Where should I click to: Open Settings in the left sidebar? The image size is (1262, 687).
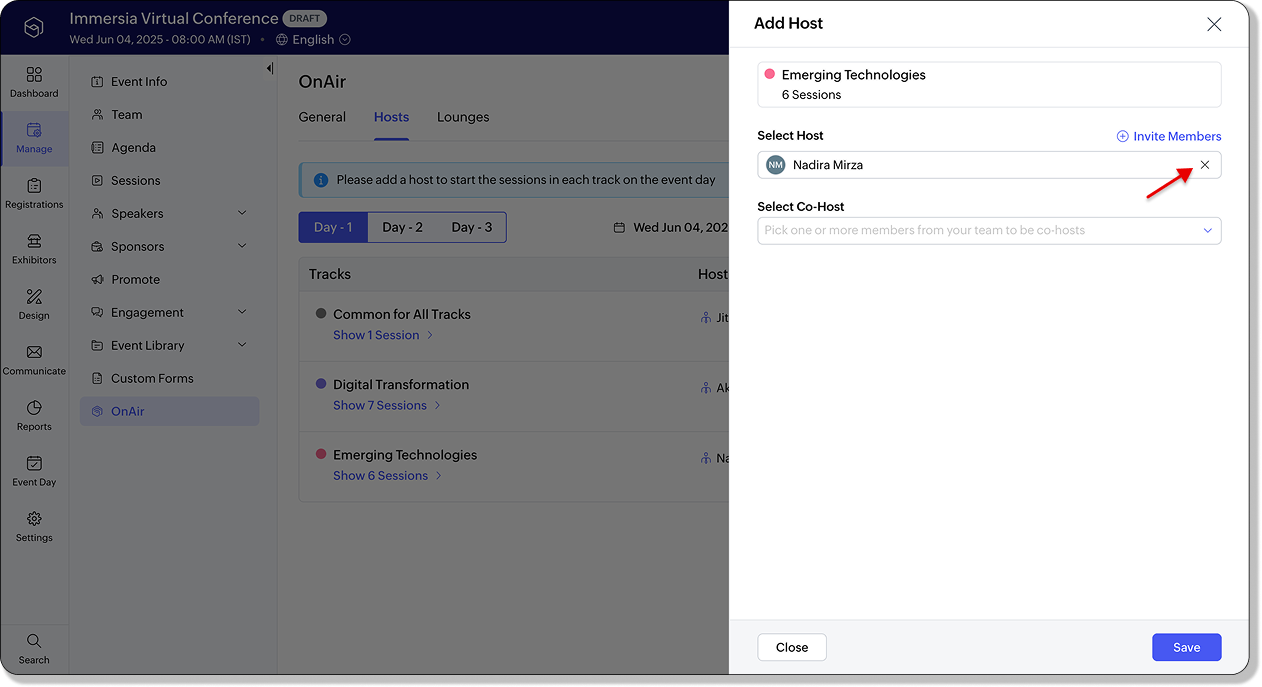(x=34, y=527)
